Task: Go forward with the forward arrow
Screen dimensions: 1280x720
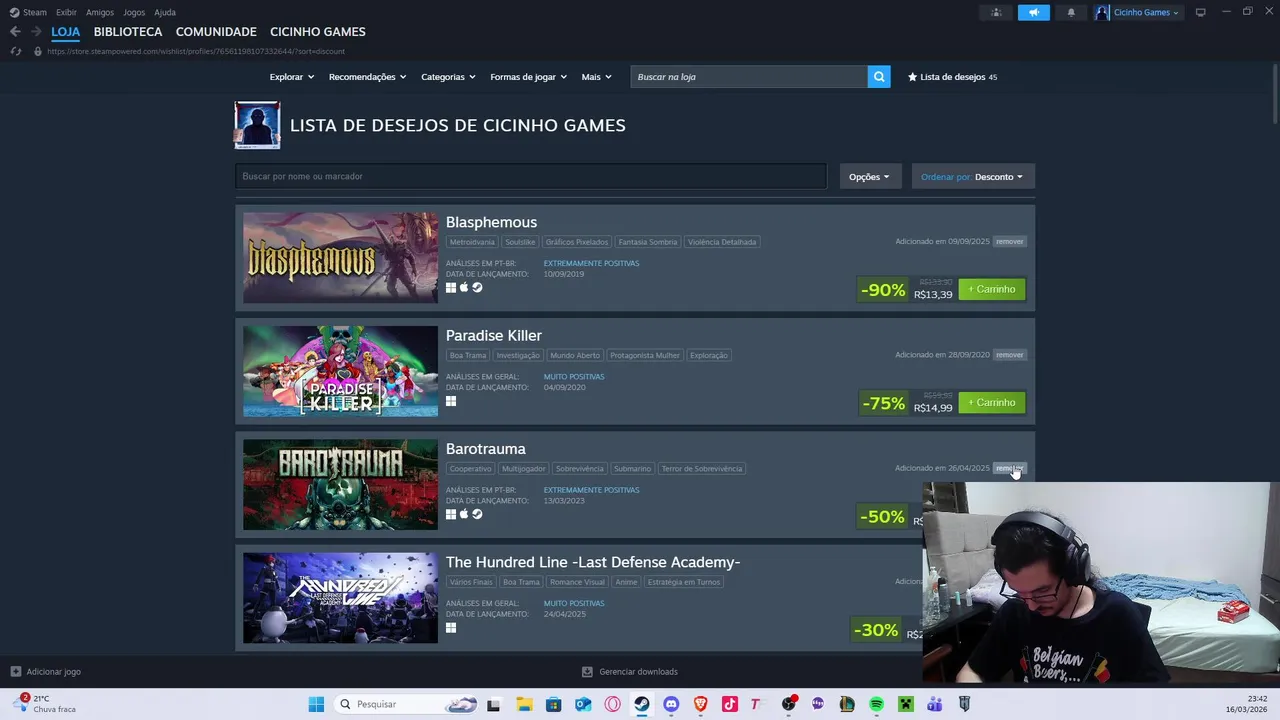Action: click(36, 32)
